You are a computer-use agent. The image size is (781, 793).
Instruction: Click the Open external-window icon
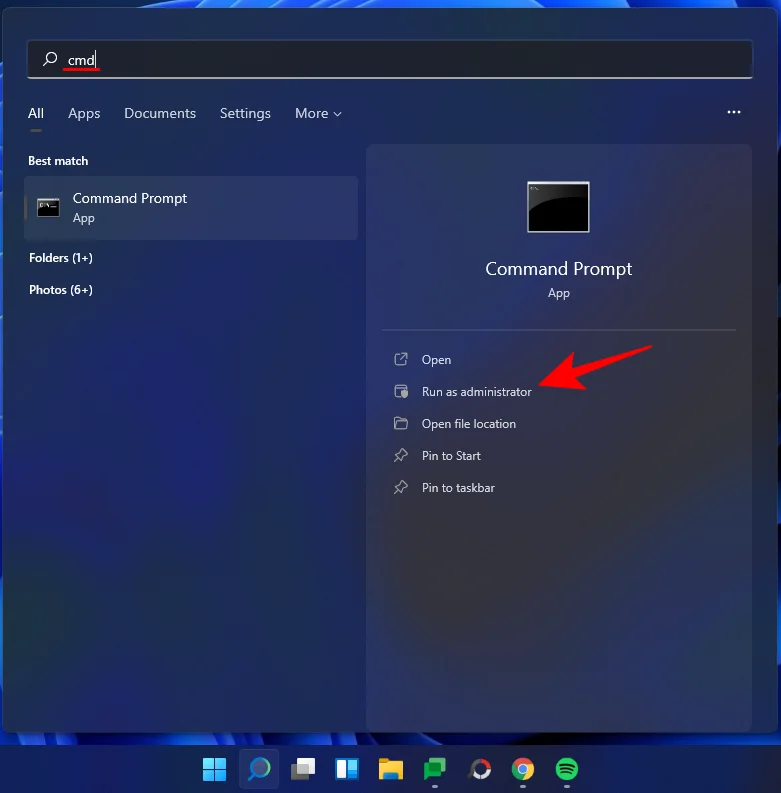[x=401, y=359]
